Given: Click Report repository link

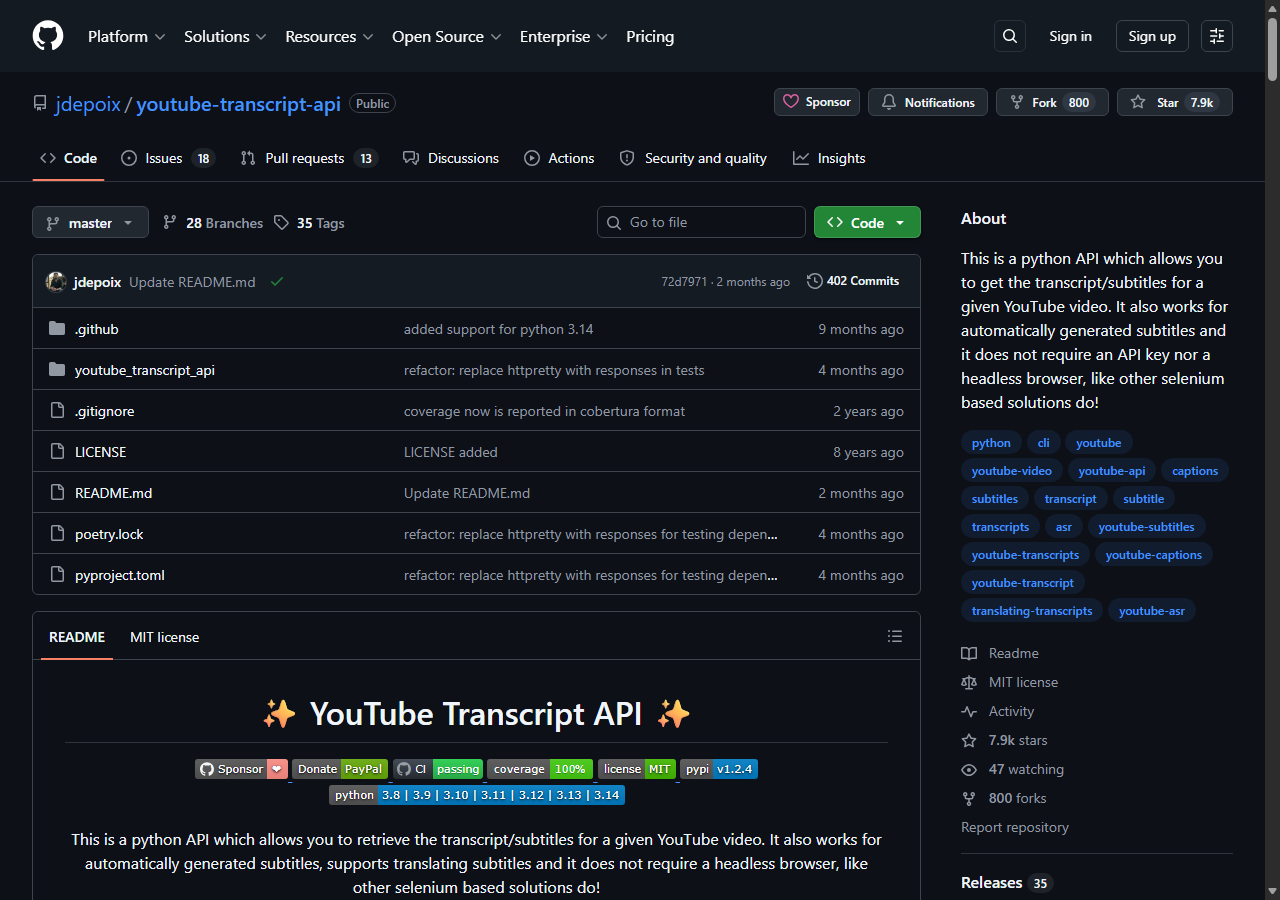Looking at the screenshot, I should click(1015, 827).
